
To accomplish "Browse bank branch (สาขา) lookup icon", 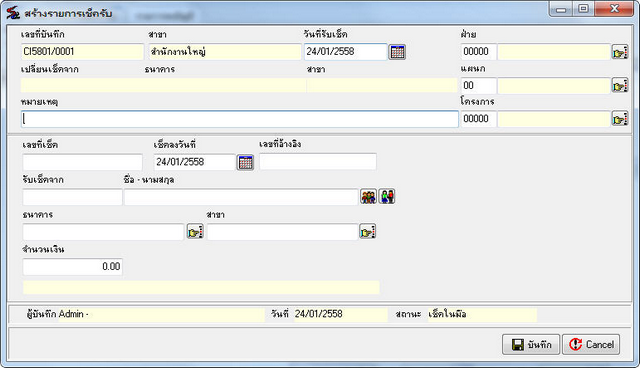I will [x=367, y=232].
